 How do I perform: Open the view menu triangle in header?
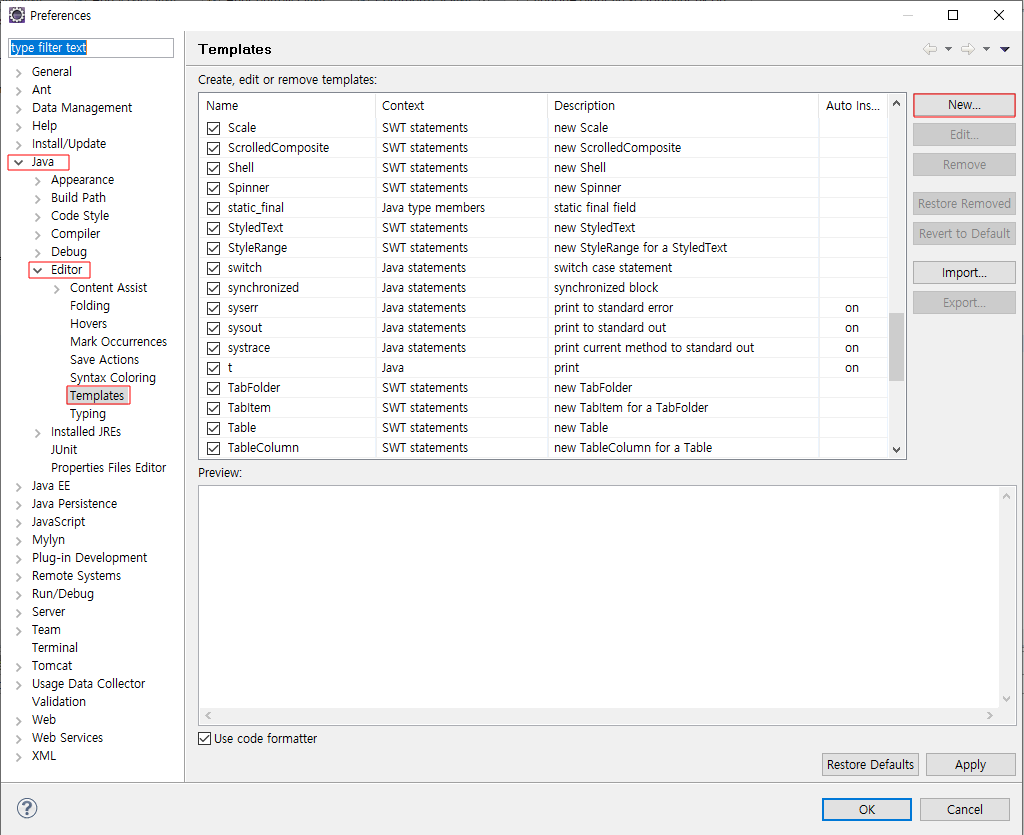pos(1005,50)
